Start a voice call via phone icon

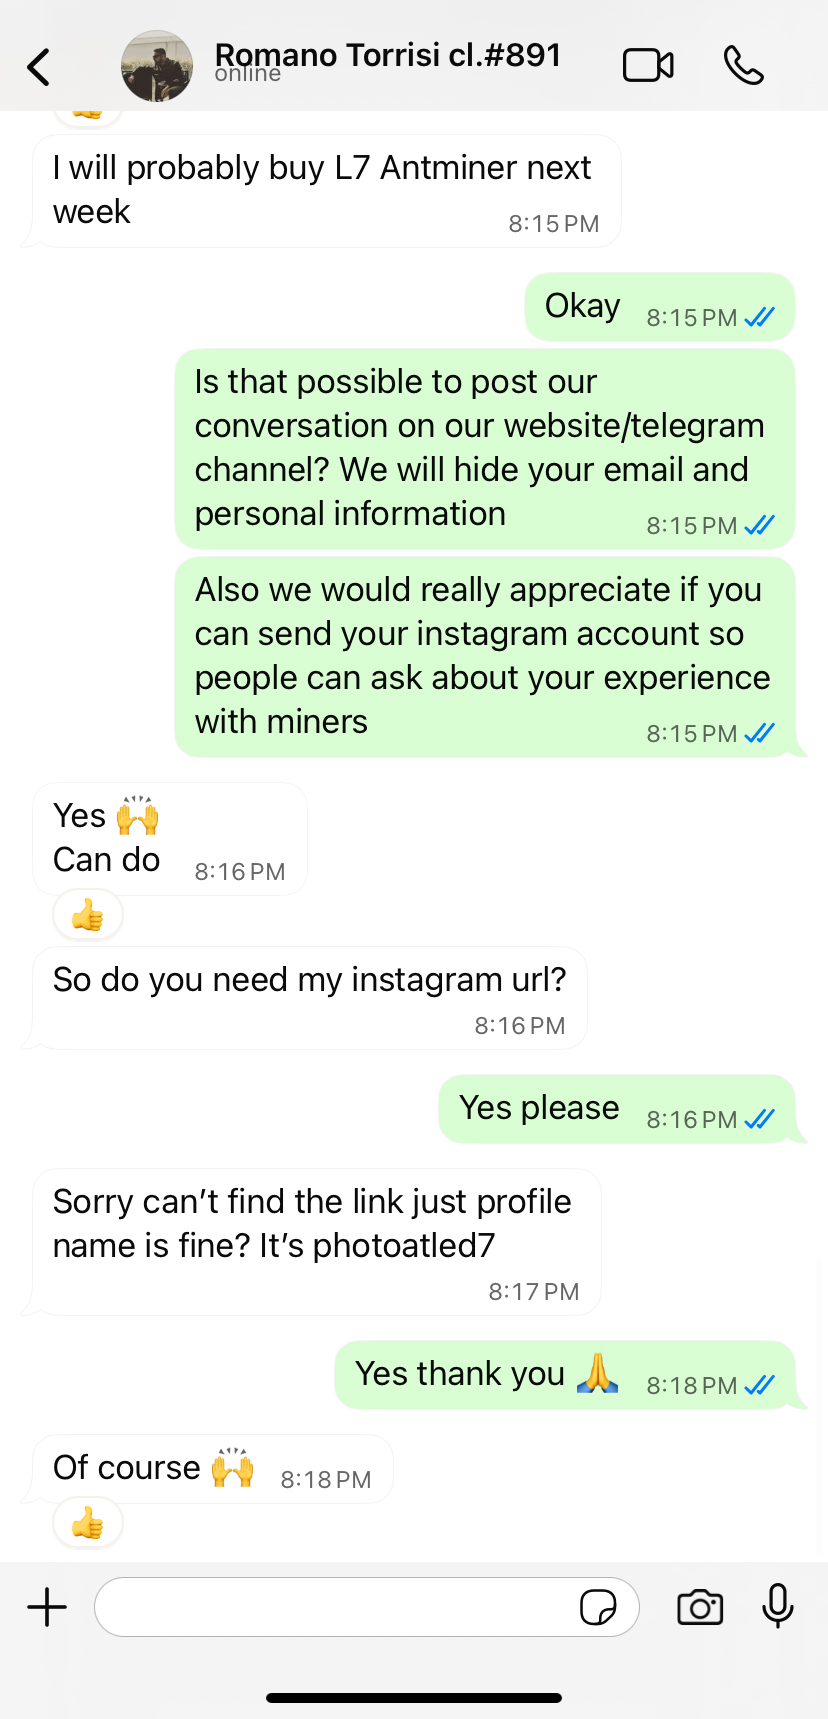743,66
